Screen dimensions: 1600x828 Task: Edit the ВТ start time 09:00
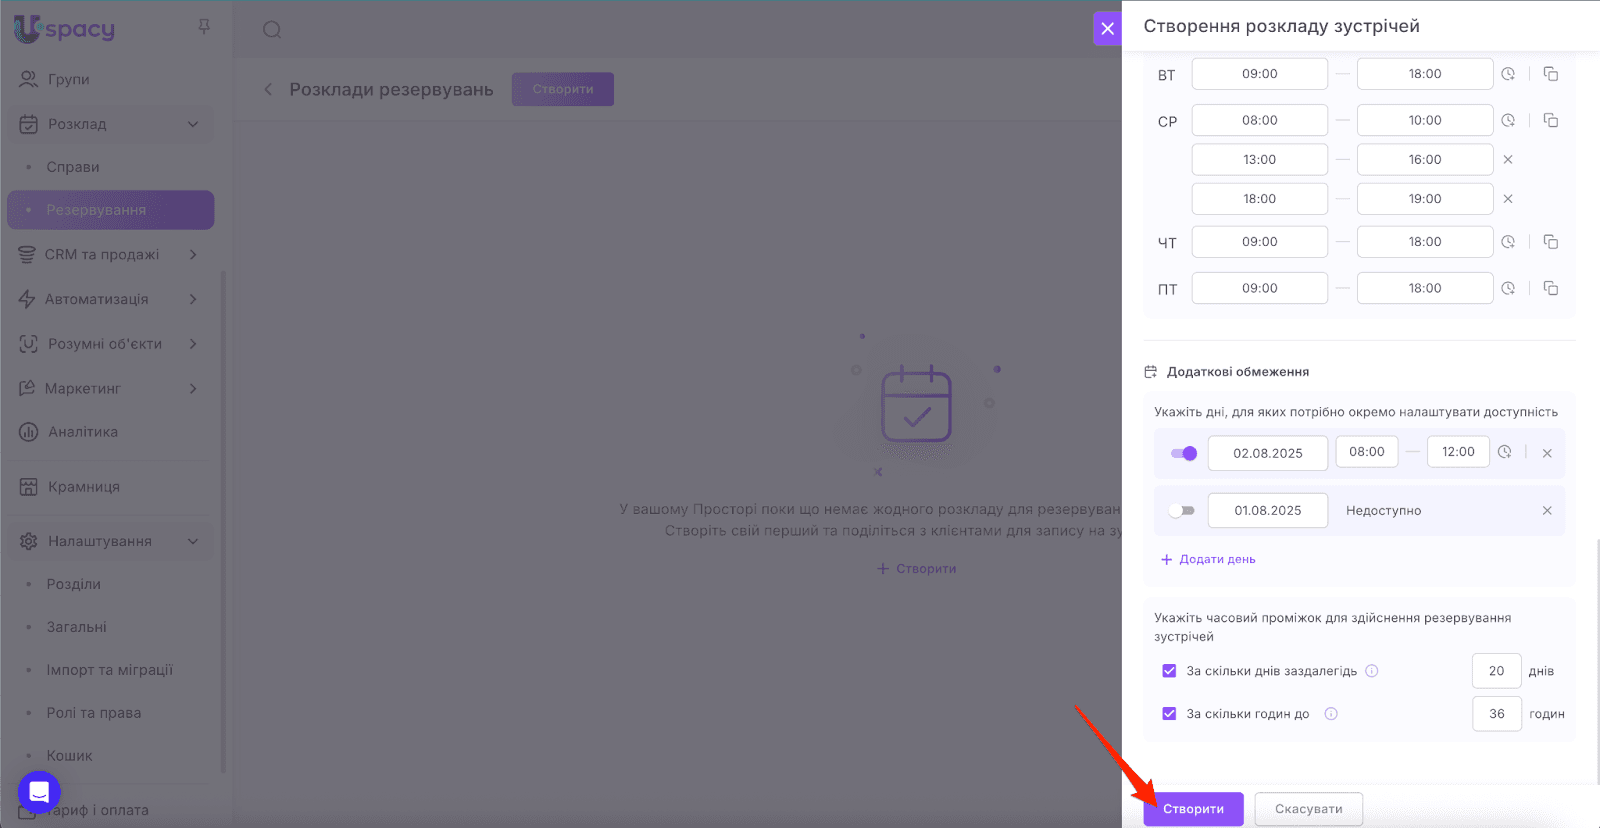(x=1260, y=74)
